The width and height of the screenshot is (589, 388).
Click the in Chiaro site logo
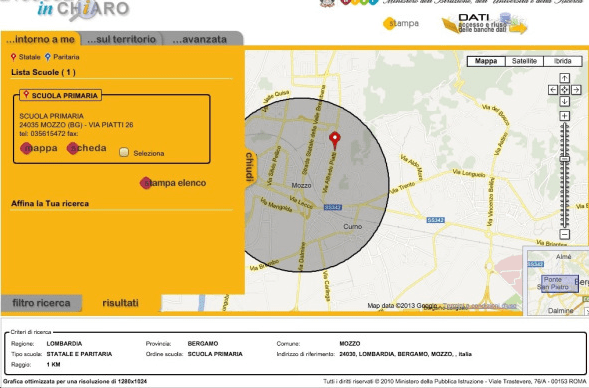(83, 8)
